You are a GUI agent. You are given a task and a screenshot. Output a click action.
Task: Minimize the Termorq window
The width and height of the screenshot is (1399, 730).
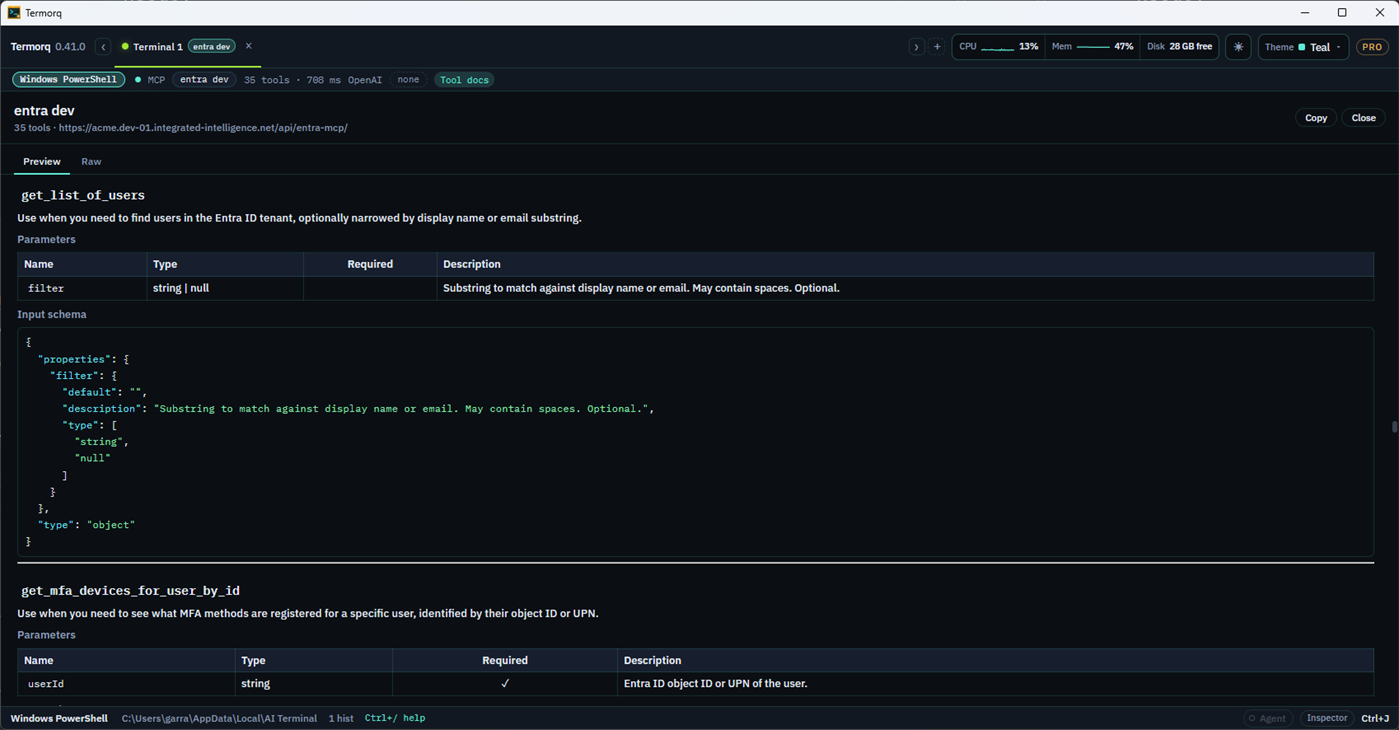1305,13
